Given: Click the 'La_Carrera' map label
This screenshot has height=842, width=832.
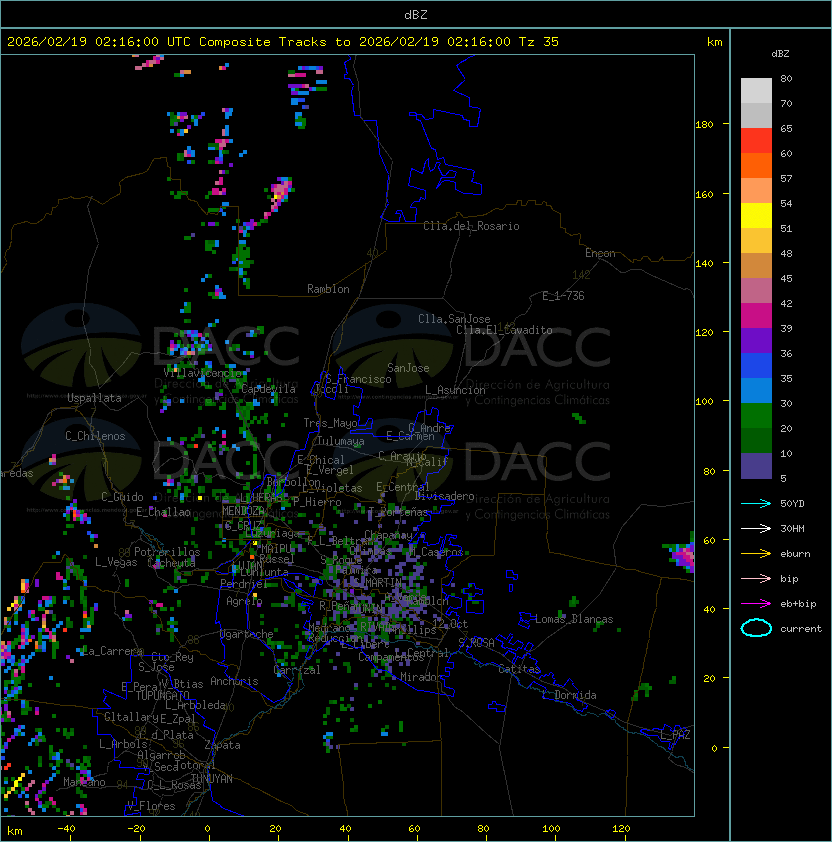Looking at the screenshot, I should (113, 651).
